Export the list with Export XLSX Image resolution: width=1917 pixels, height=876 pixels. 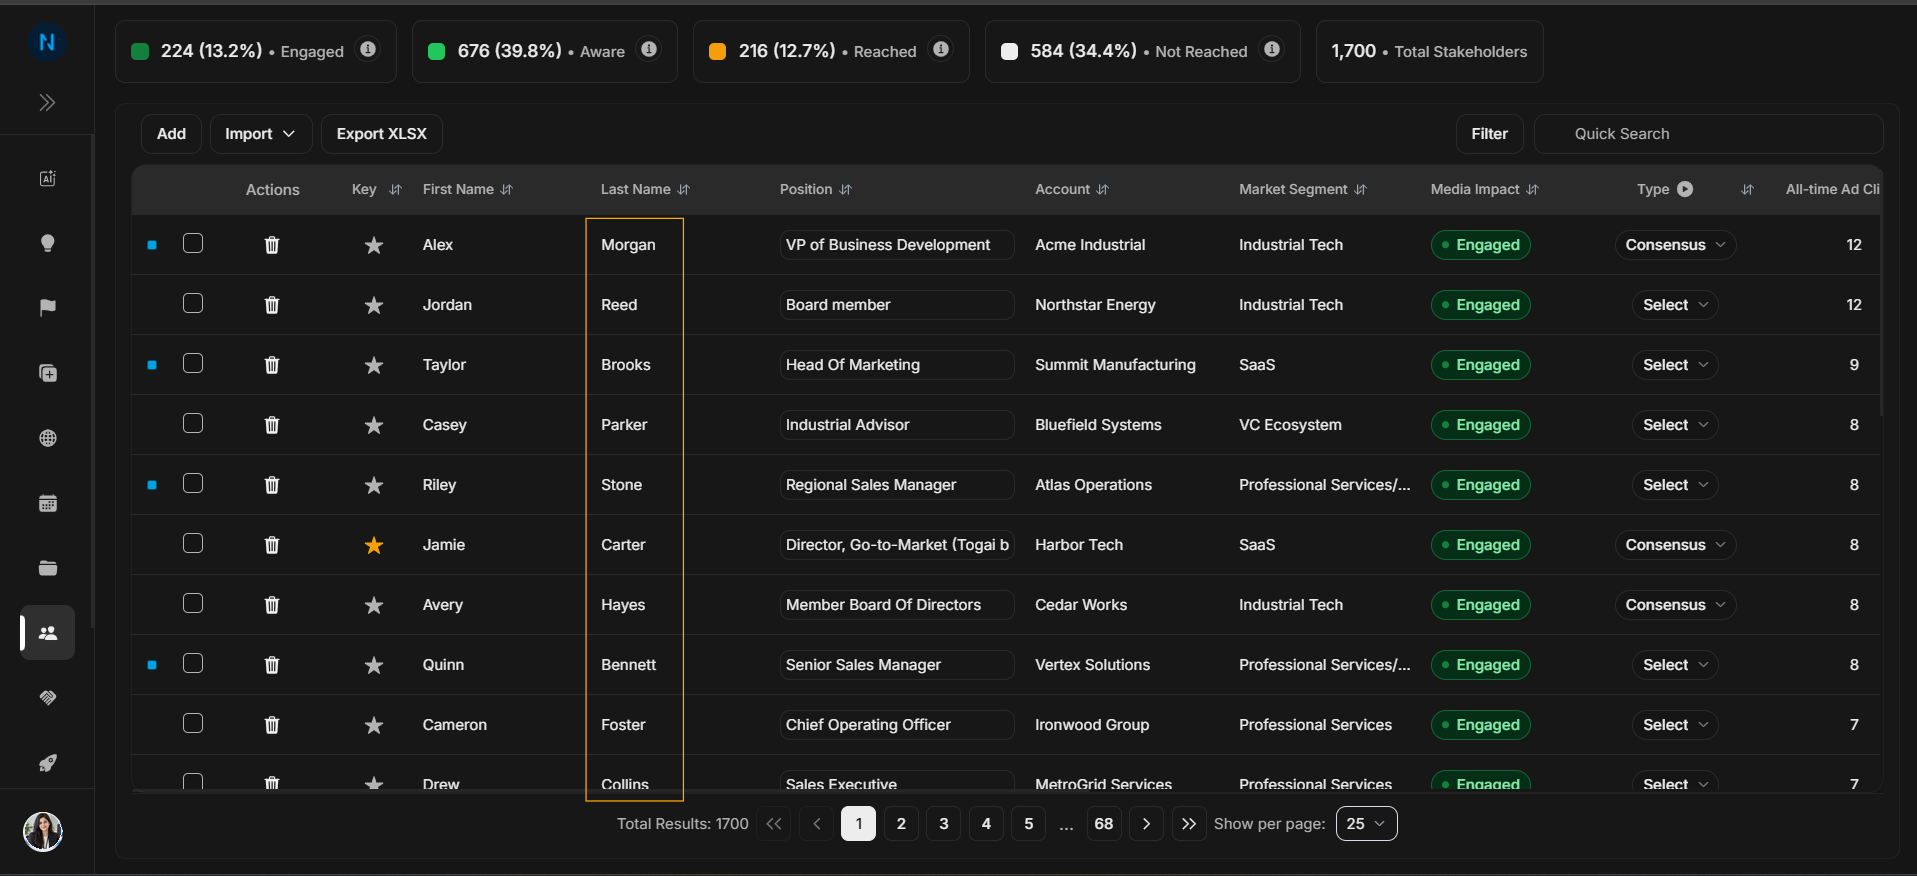381,134
